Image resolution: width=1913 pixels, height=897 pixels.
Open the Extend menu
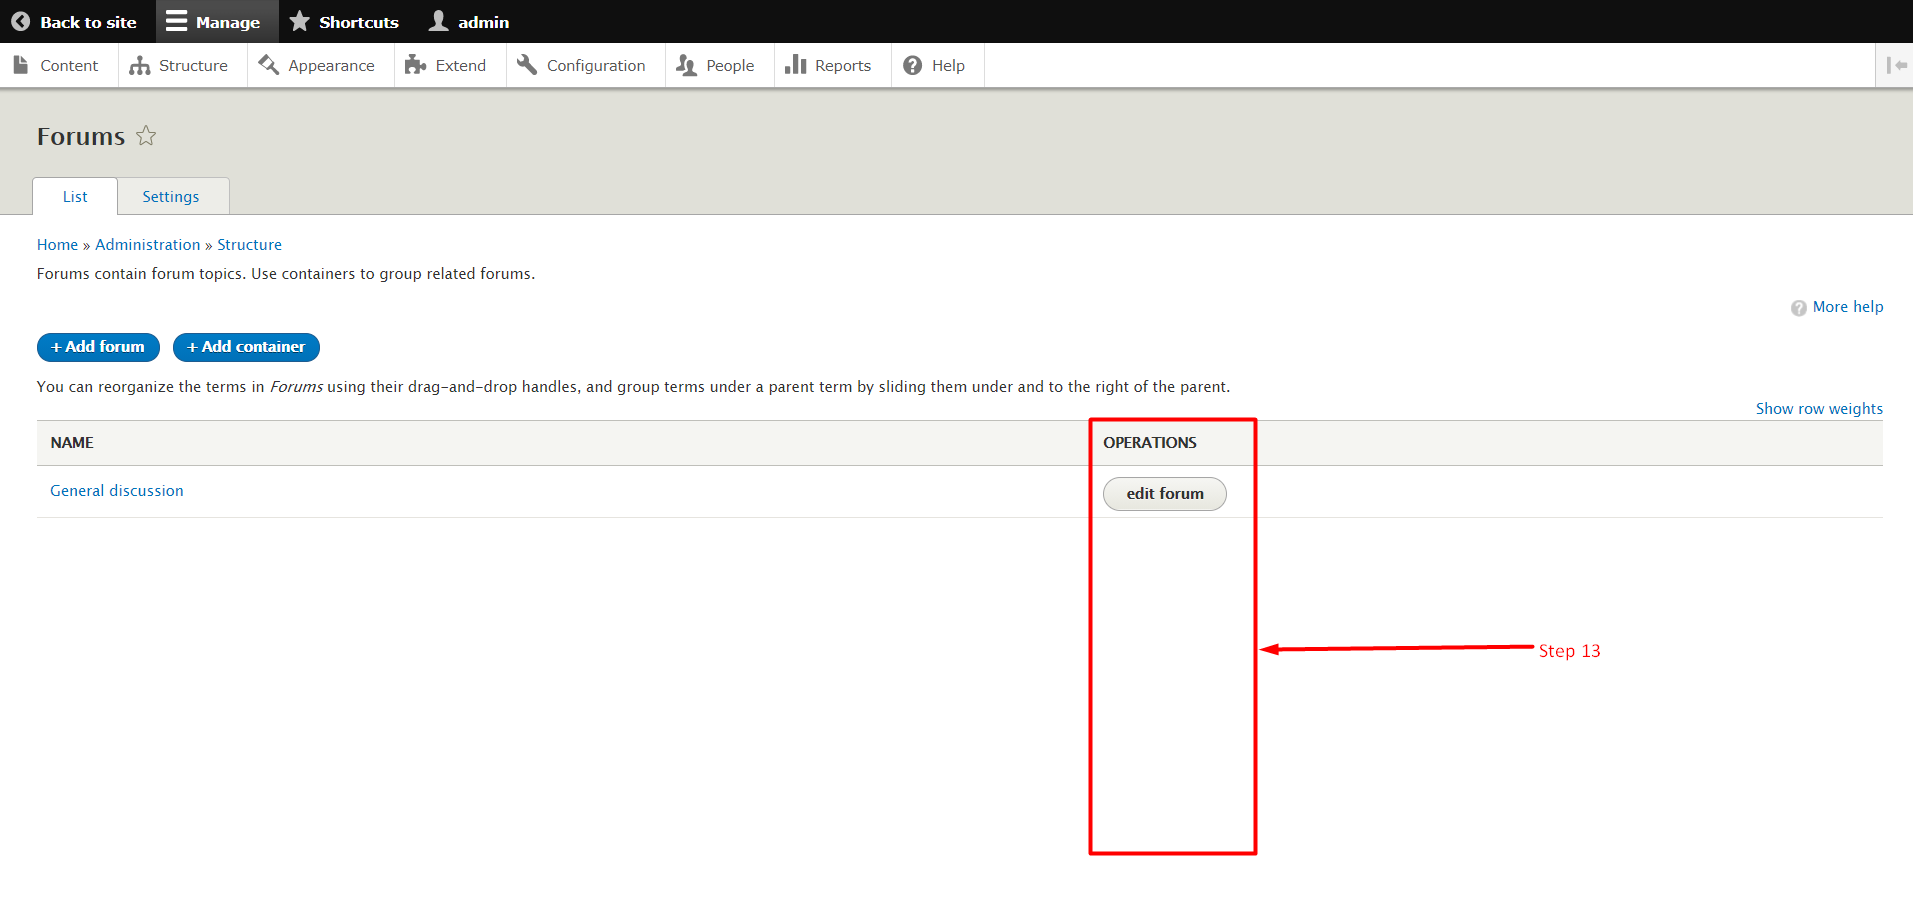click(447, 65)
